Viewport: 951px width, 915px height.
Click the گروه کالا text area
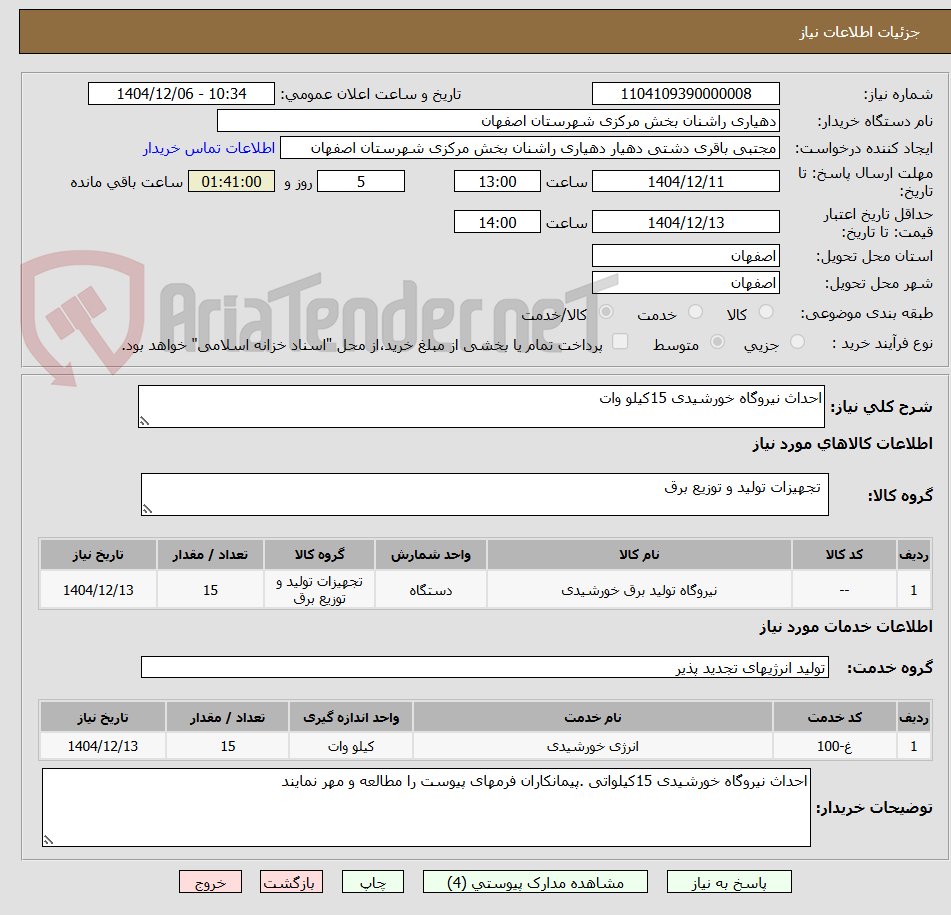pyautogui.click(x=485, y=495)
